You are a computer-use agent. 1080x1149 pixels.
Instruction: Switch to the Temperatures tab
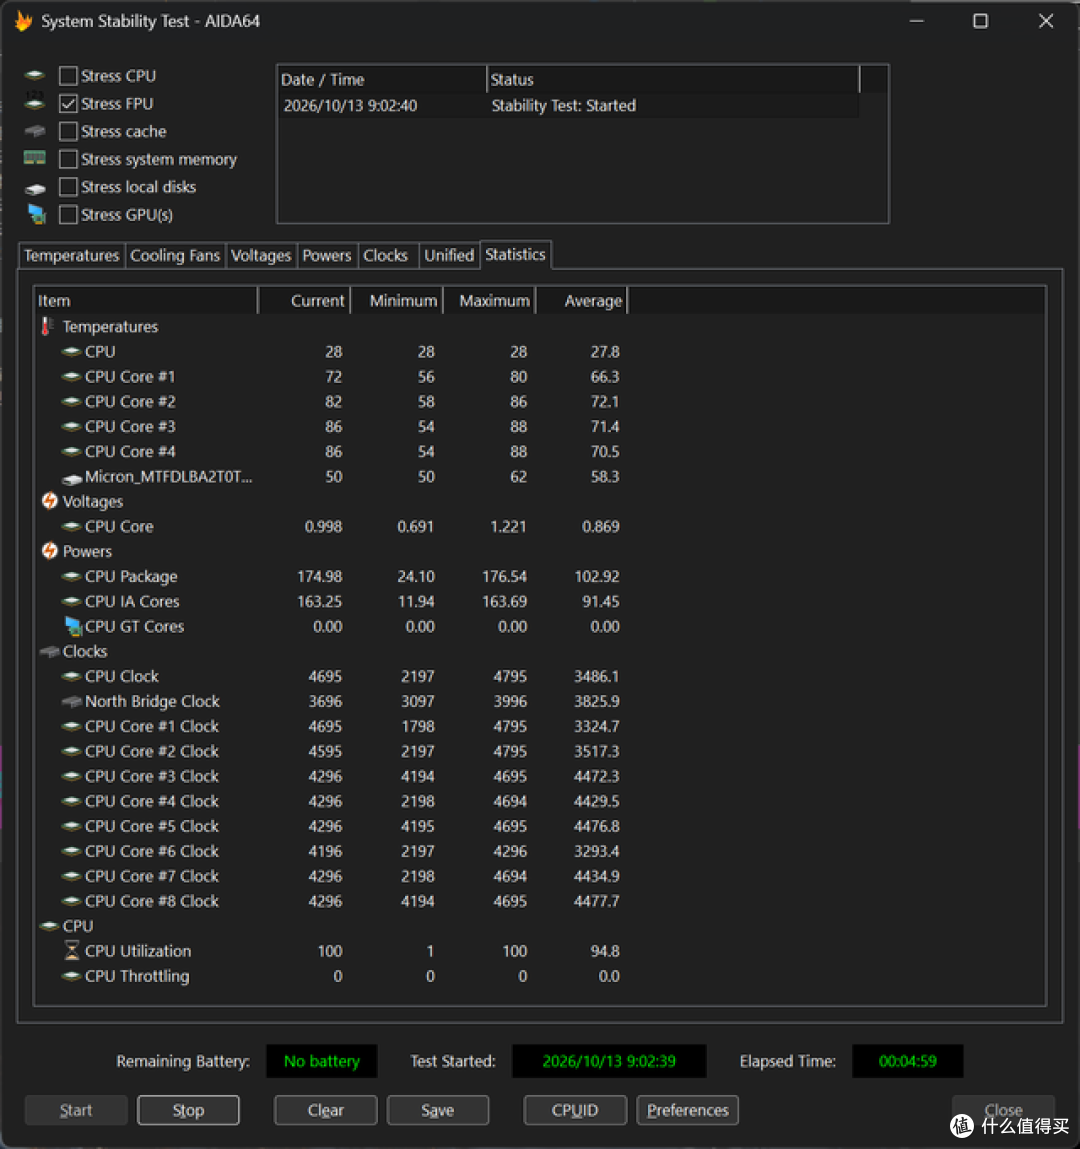(x=71, y=256)
